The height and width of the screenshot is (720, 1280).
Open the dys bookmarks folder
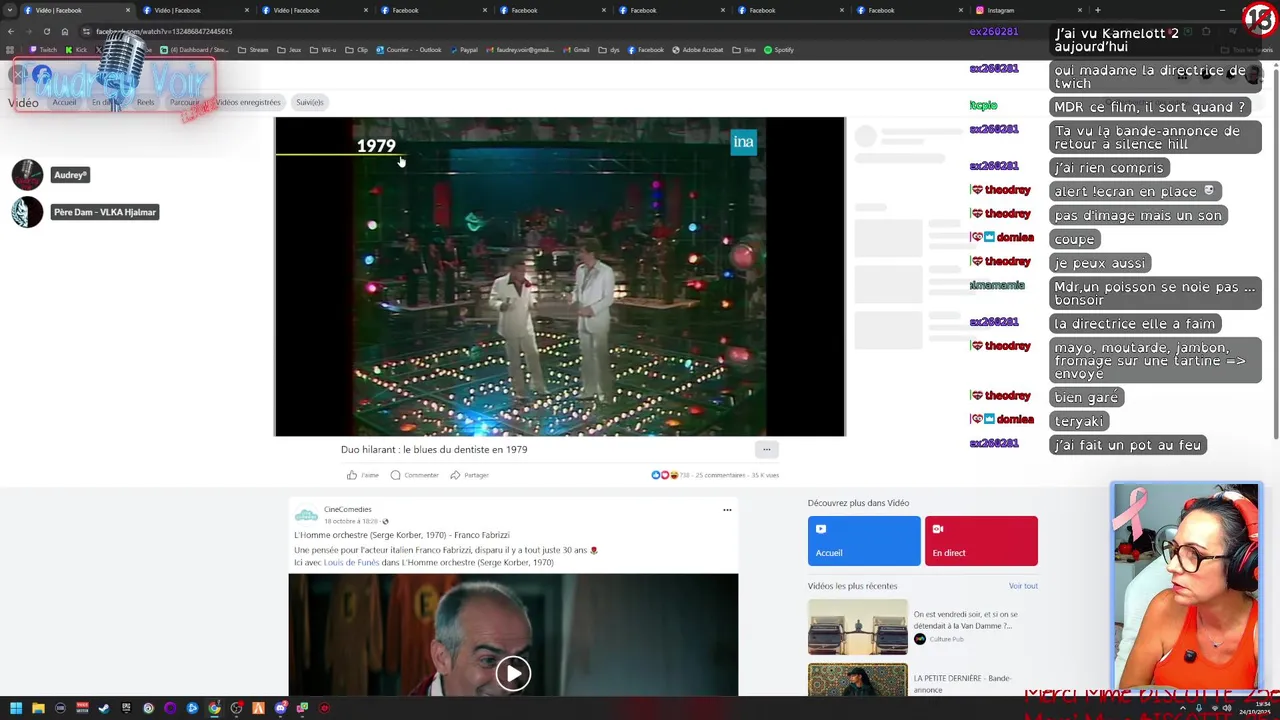click(x=609, y=50)
